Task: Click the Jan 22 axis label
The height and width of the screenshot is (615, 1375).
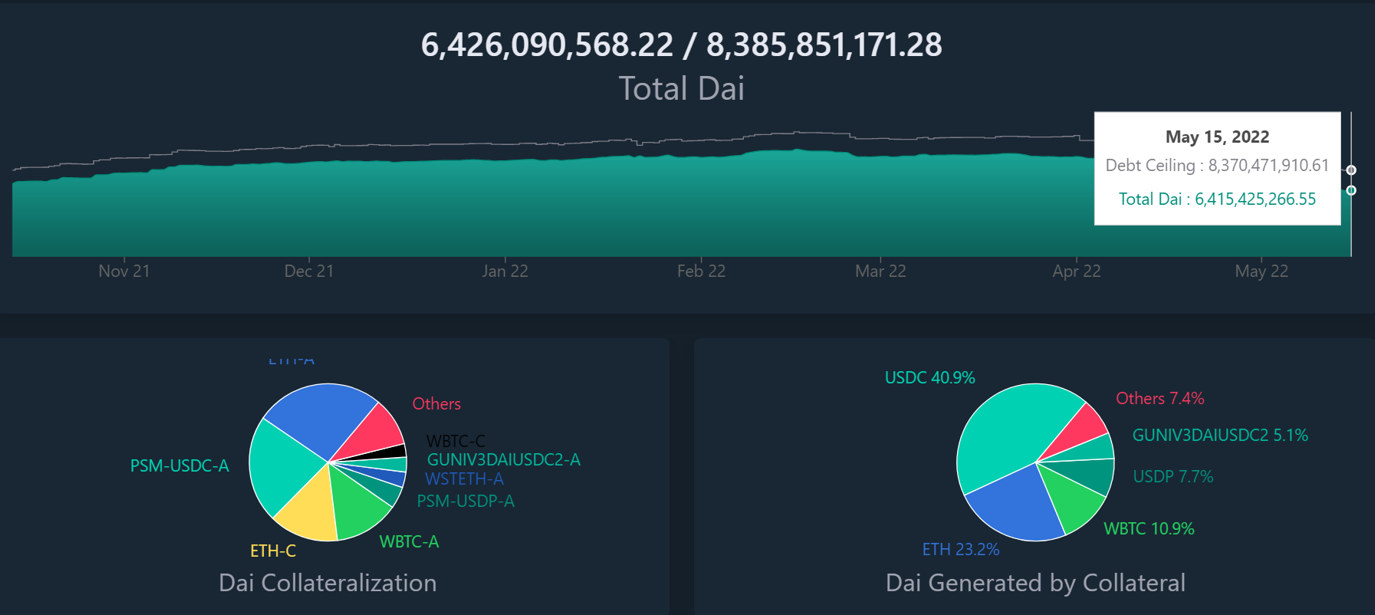Action: [x=505, y=271]
